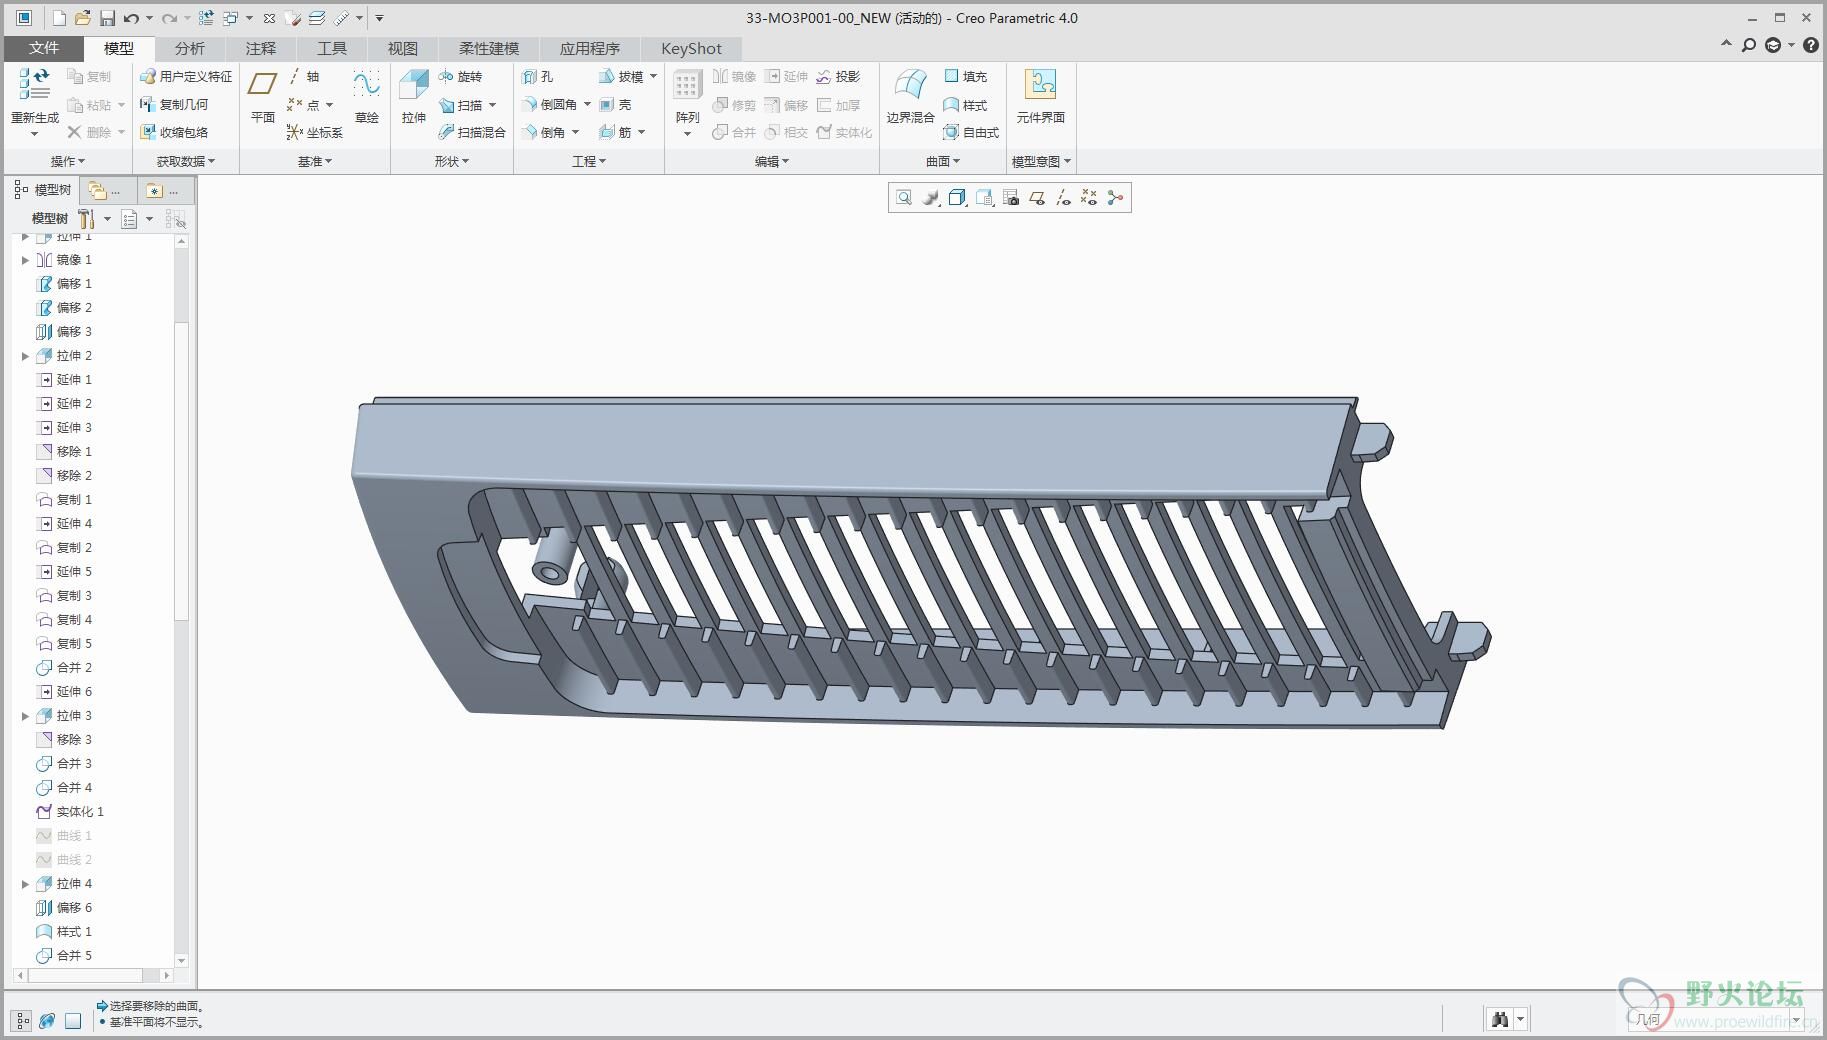Click the model tree settings hammer icon
This screenshot has height=1040, width=1827.
[86, 219]
